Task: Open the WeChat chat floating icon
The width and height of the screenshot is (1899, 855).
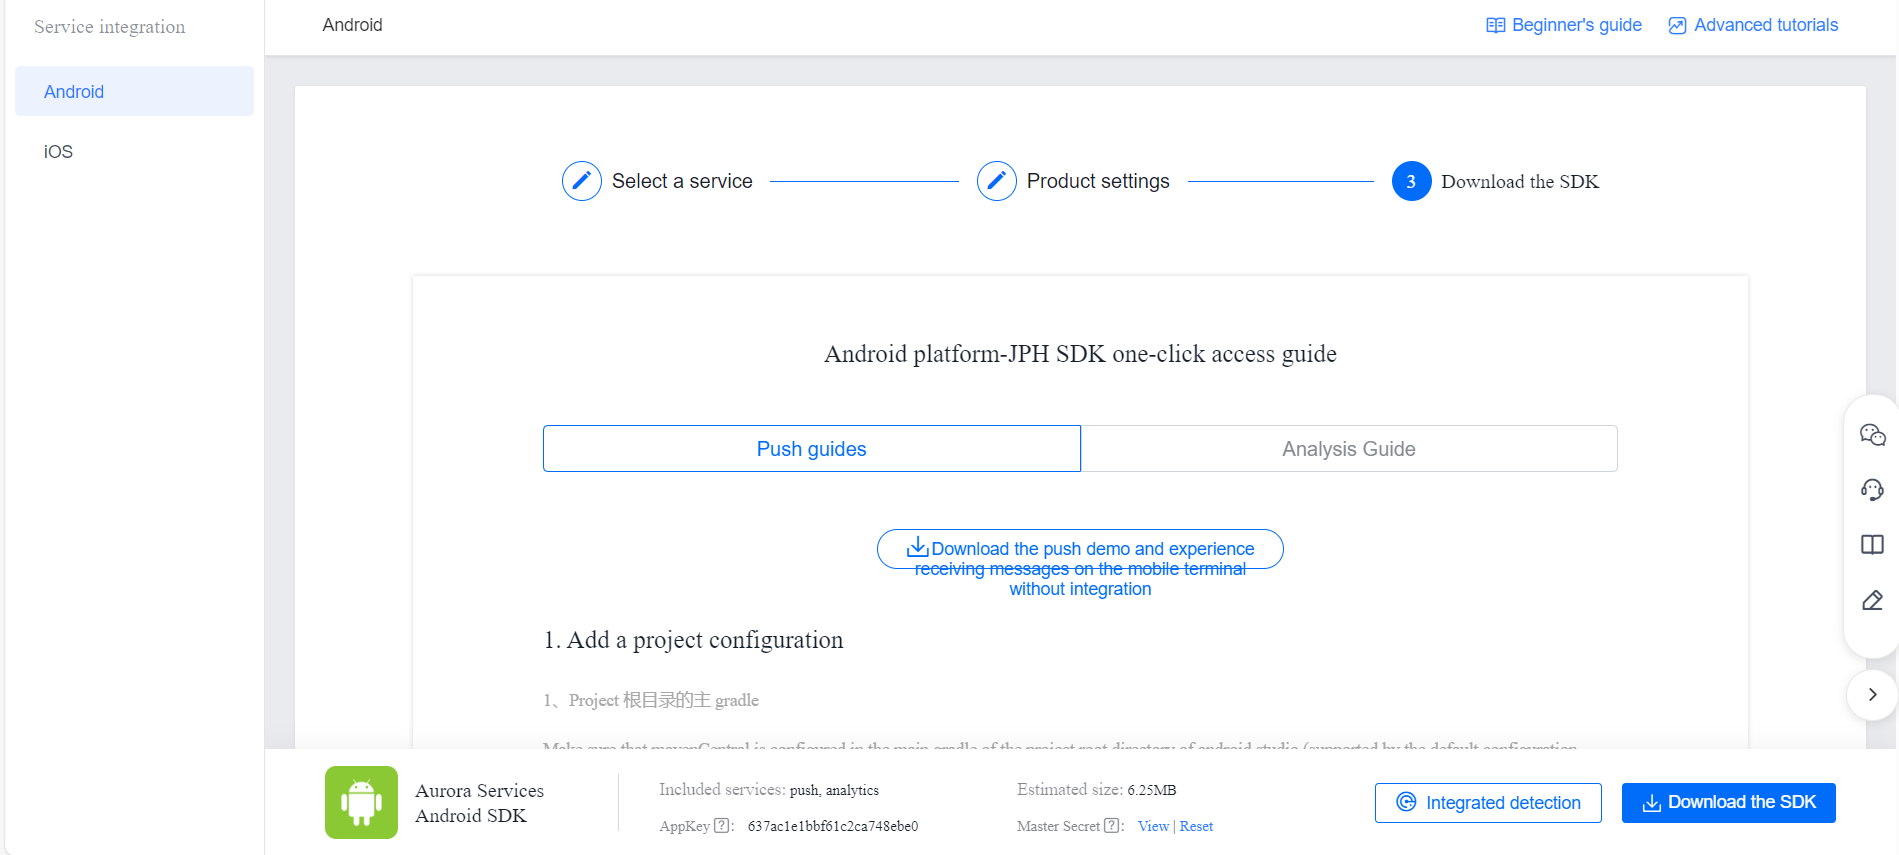Action: [x=1872, y=435]
